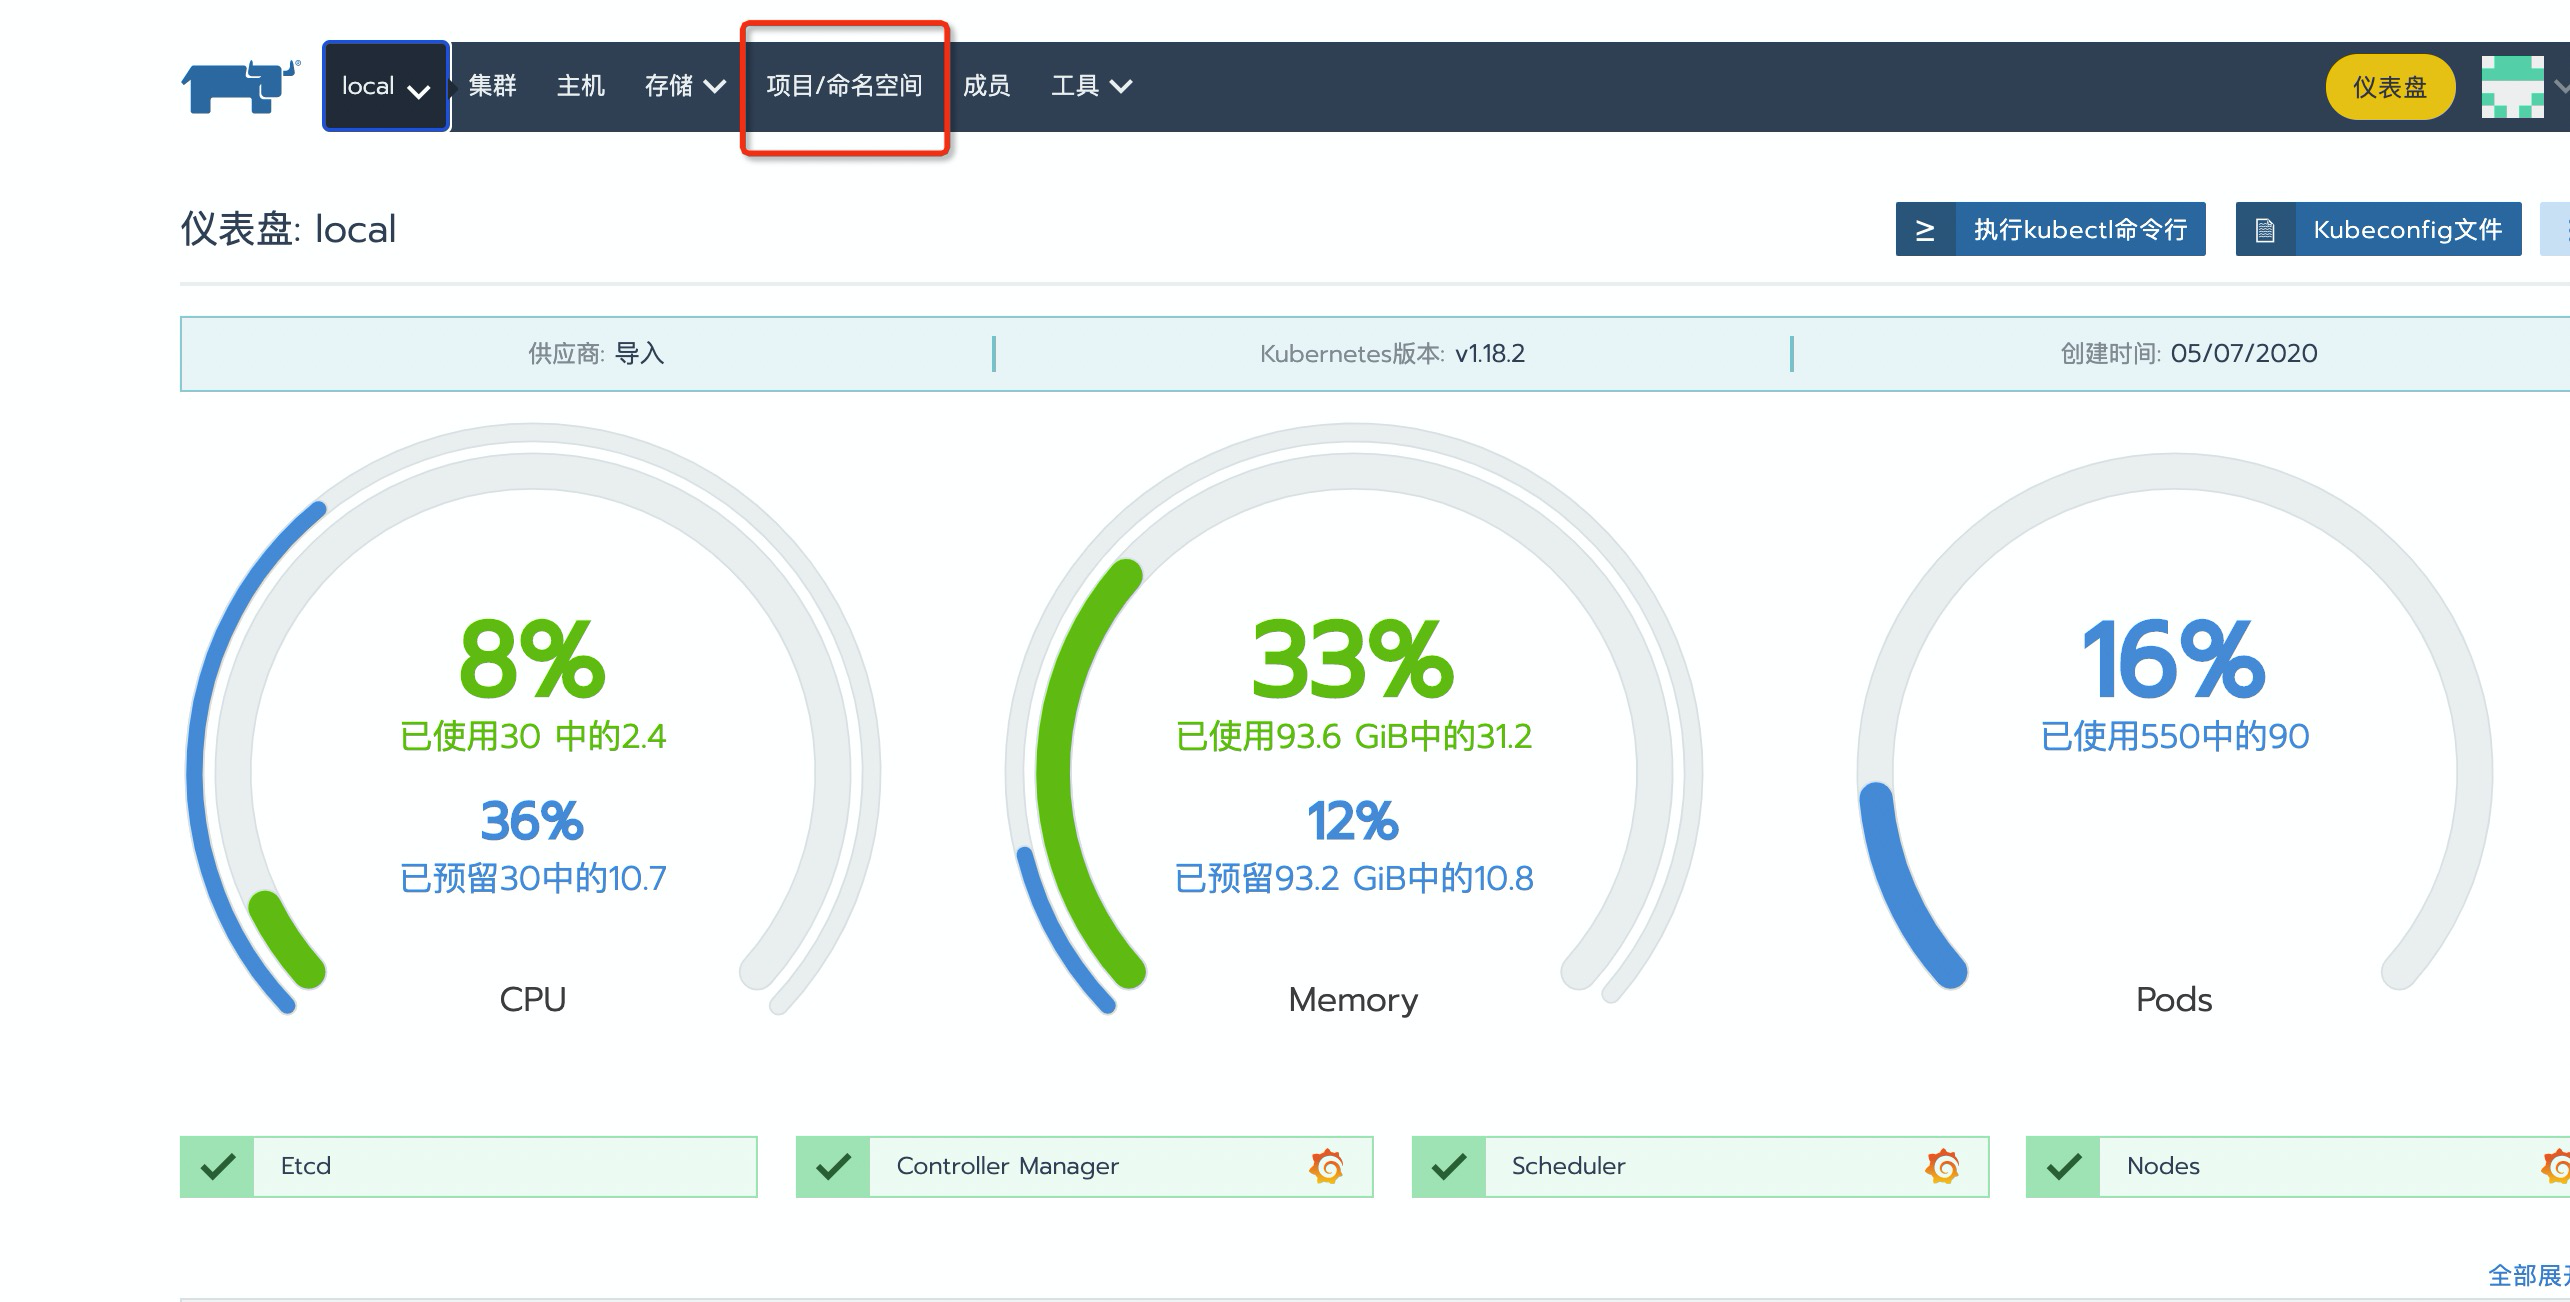Open the 成员 members menu item
This screenshot has height=1302, width=2570.
pos(986,87)
